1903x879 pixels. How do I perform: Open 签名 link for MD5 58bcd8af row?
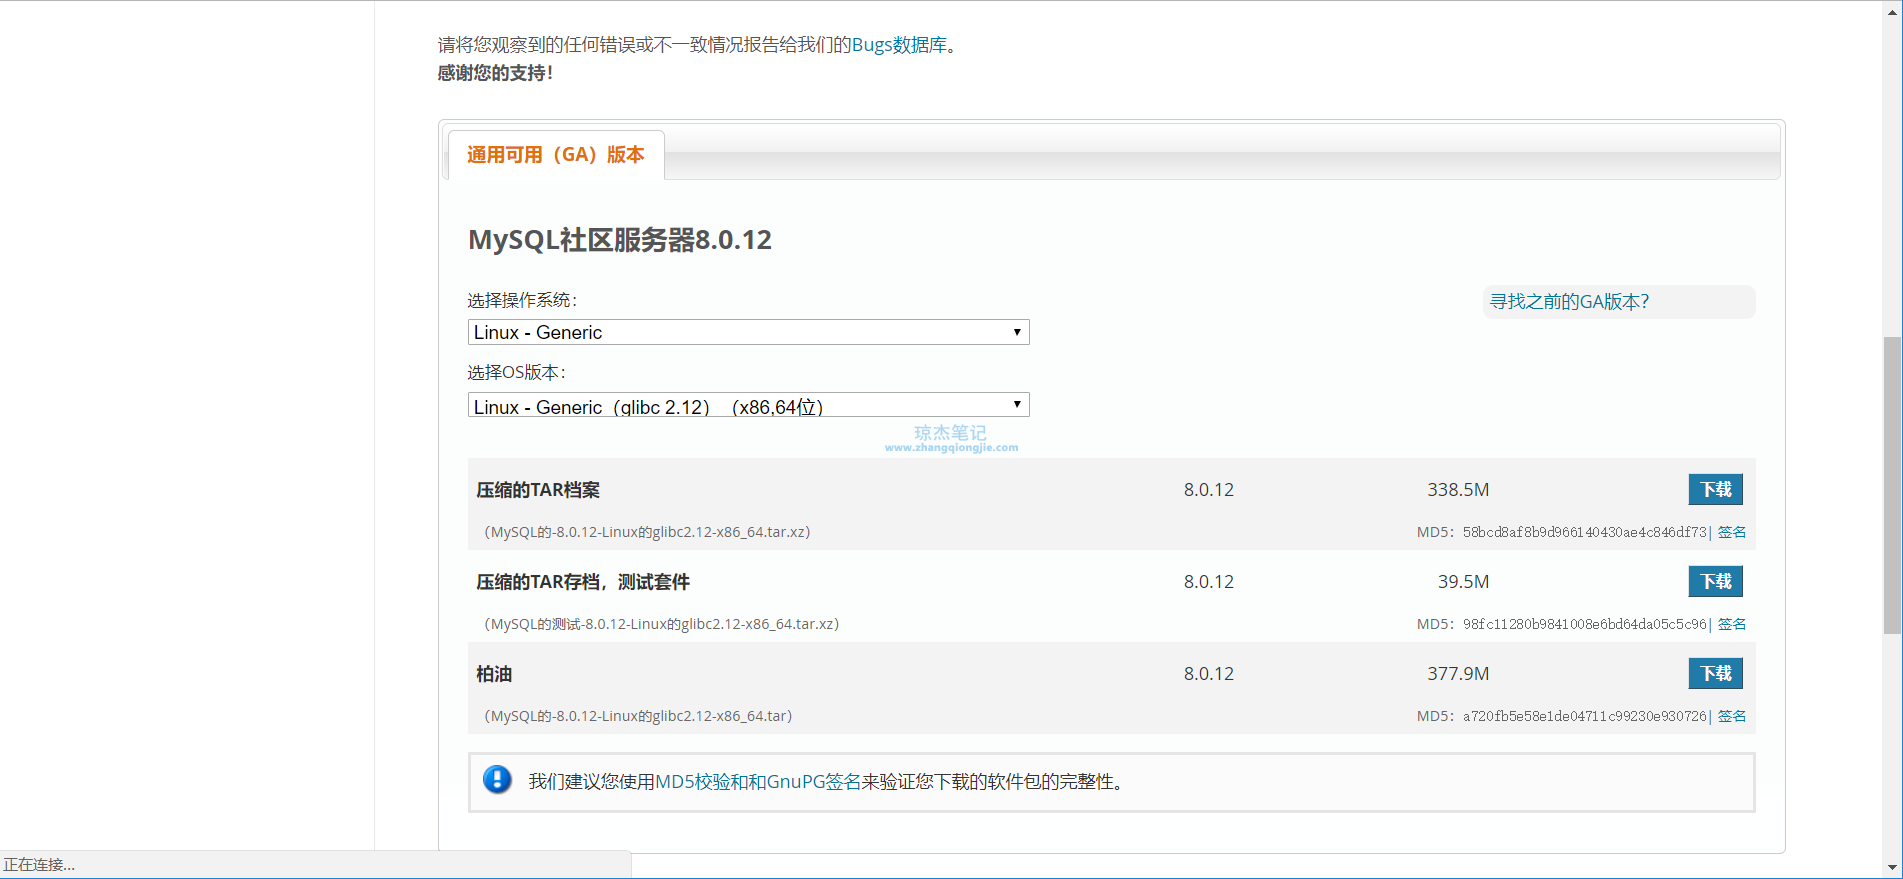[x=1732, y=532]
